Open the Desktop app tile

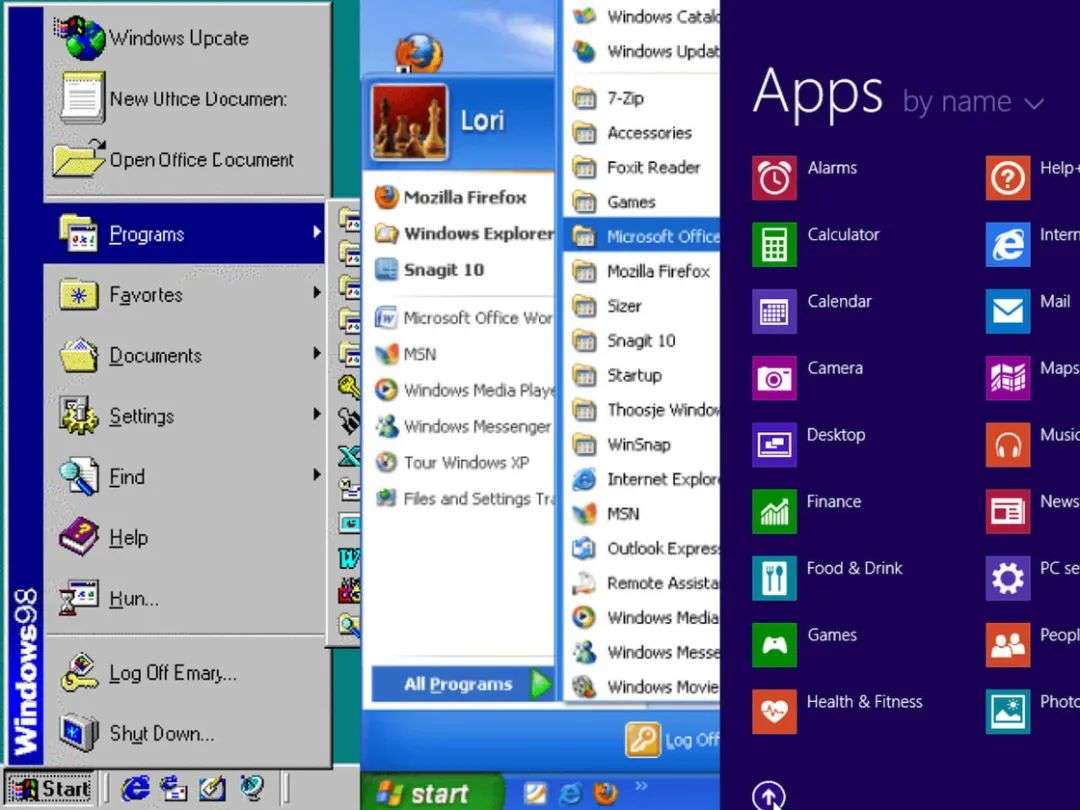click(x=774, y=445)
